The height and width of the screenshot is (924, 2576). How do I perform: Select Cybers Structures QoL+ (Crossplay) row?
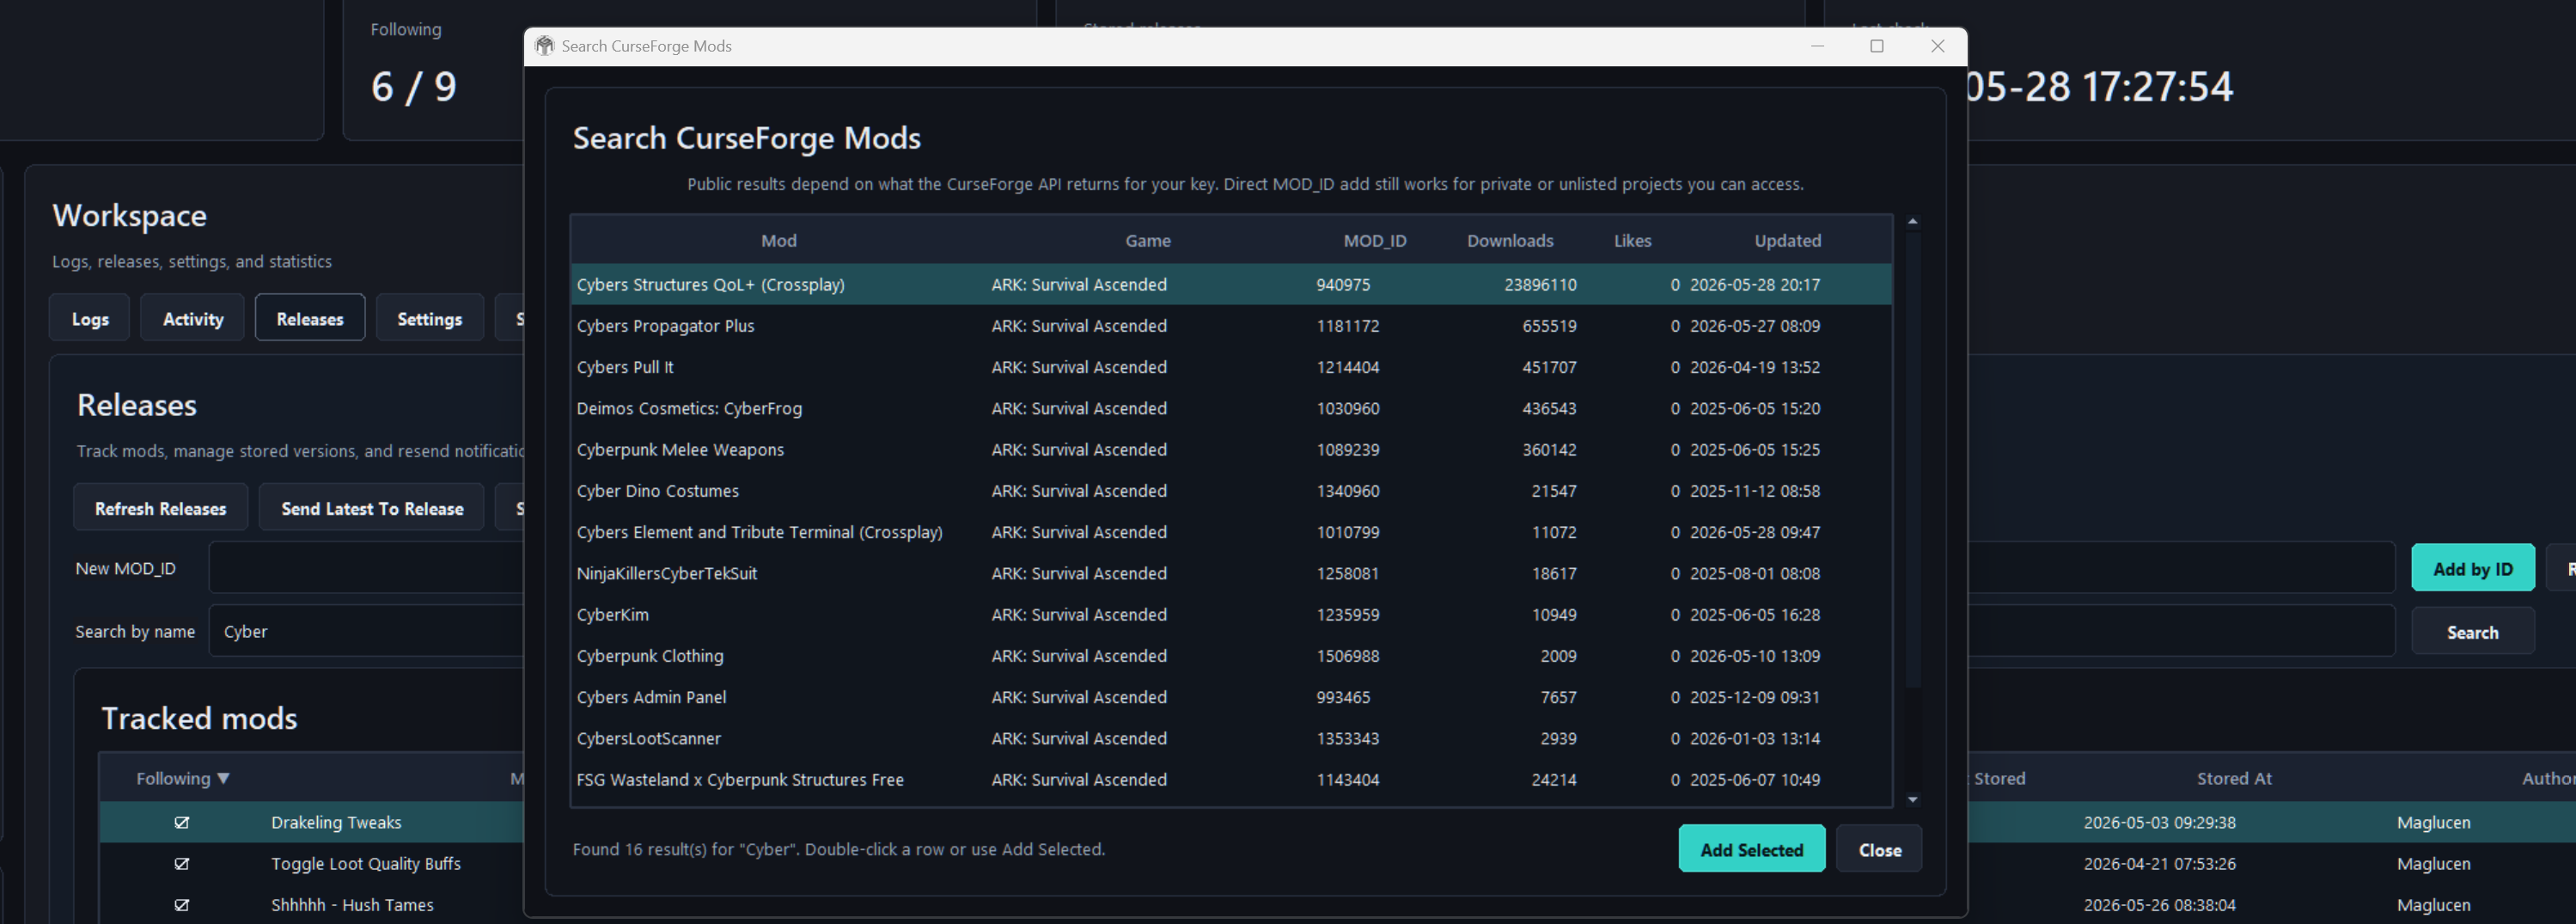pyautogui.click(x=1231, y=284)
